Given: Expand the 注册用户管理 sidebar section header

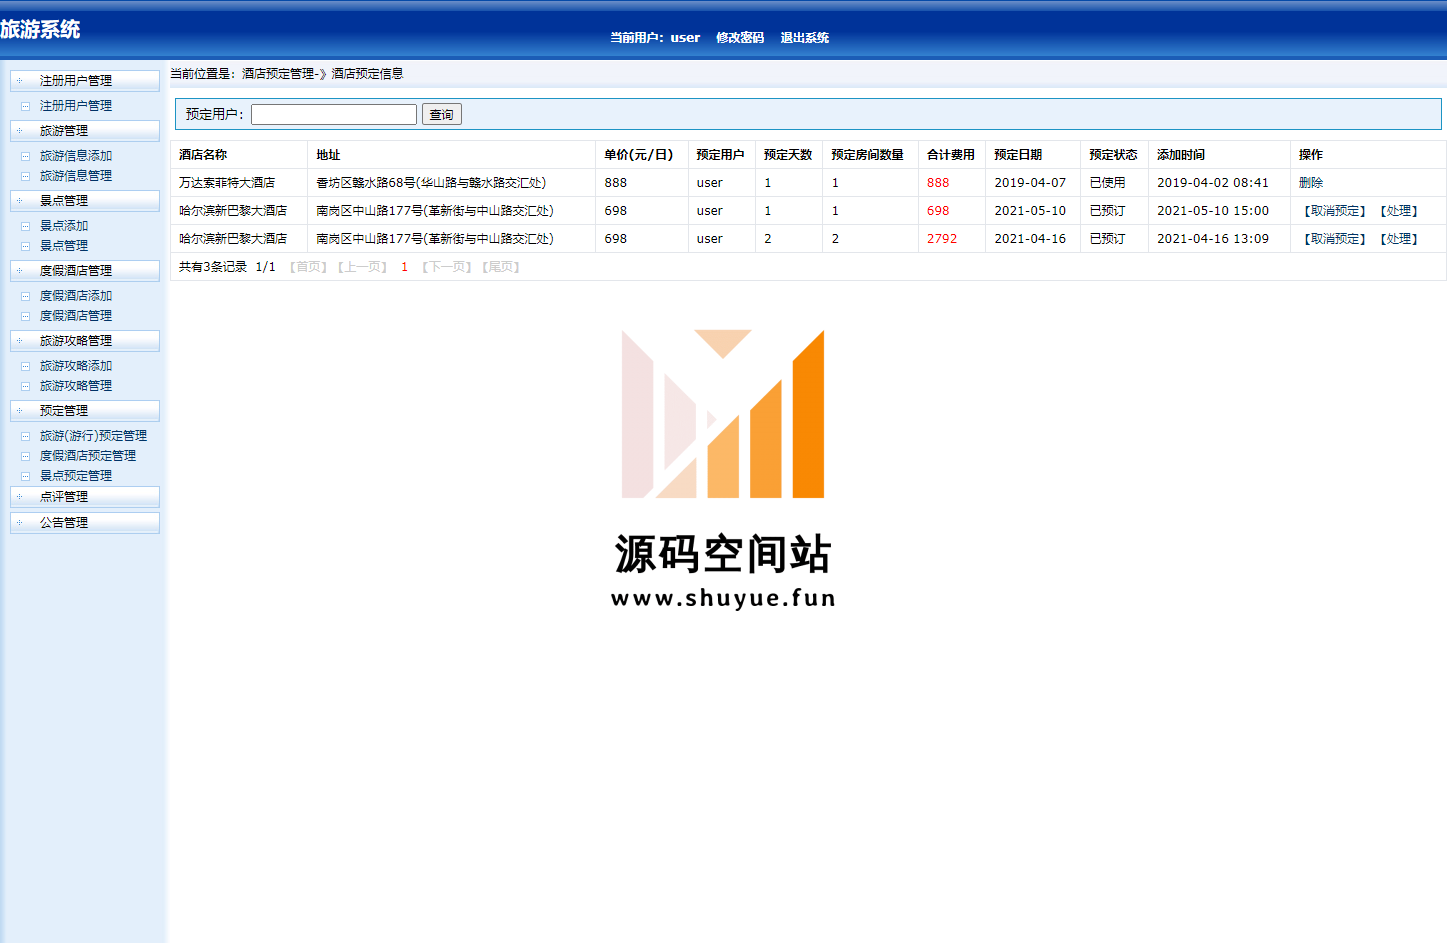Looking at the screenshot, I should point(85,81).
